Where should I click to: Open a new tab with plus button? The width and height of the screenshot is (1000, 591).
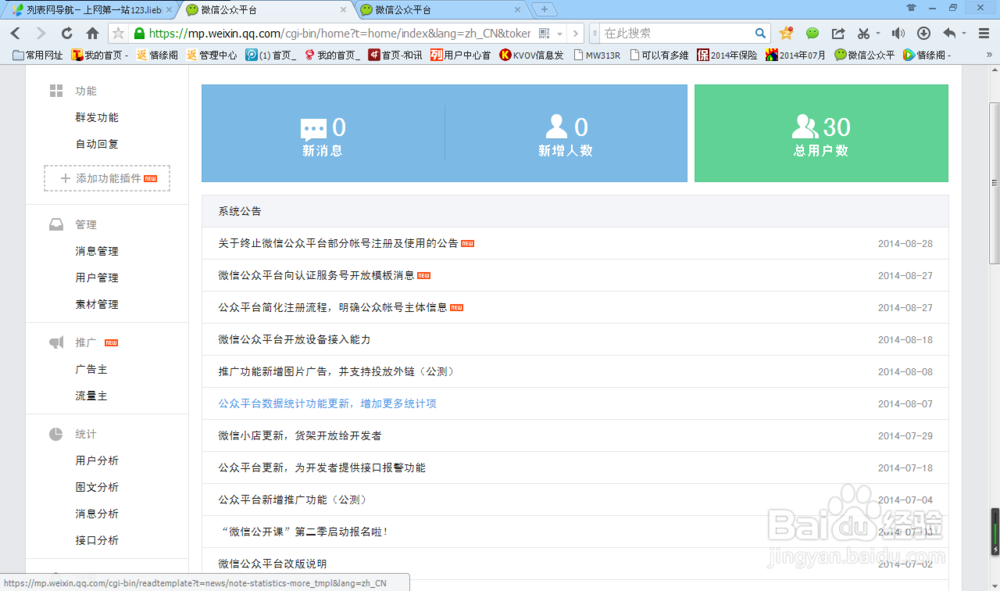point(544,10)
